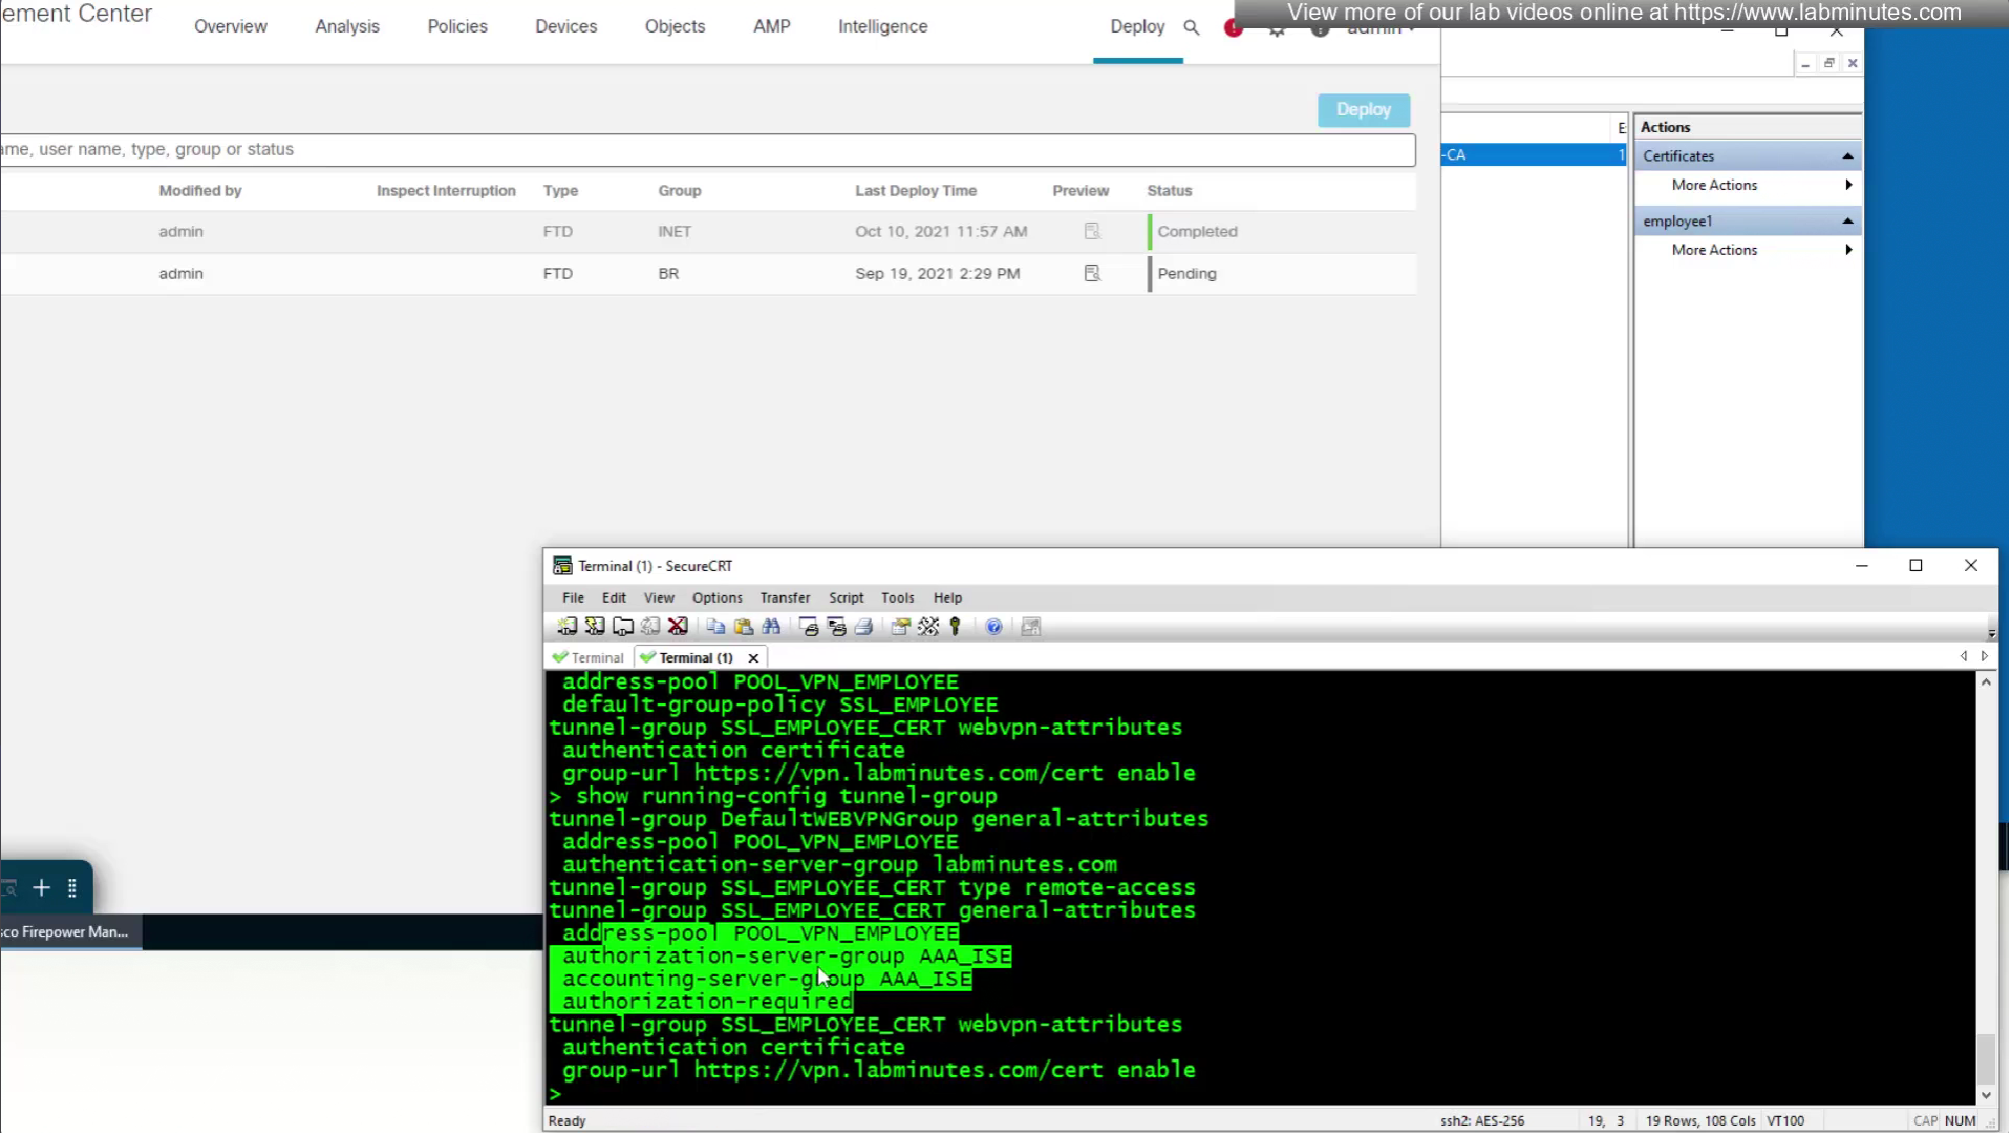Viewport: 2009px width, 1133px height.
Task: Open Session Options toolbar icon
Action: 900,626
